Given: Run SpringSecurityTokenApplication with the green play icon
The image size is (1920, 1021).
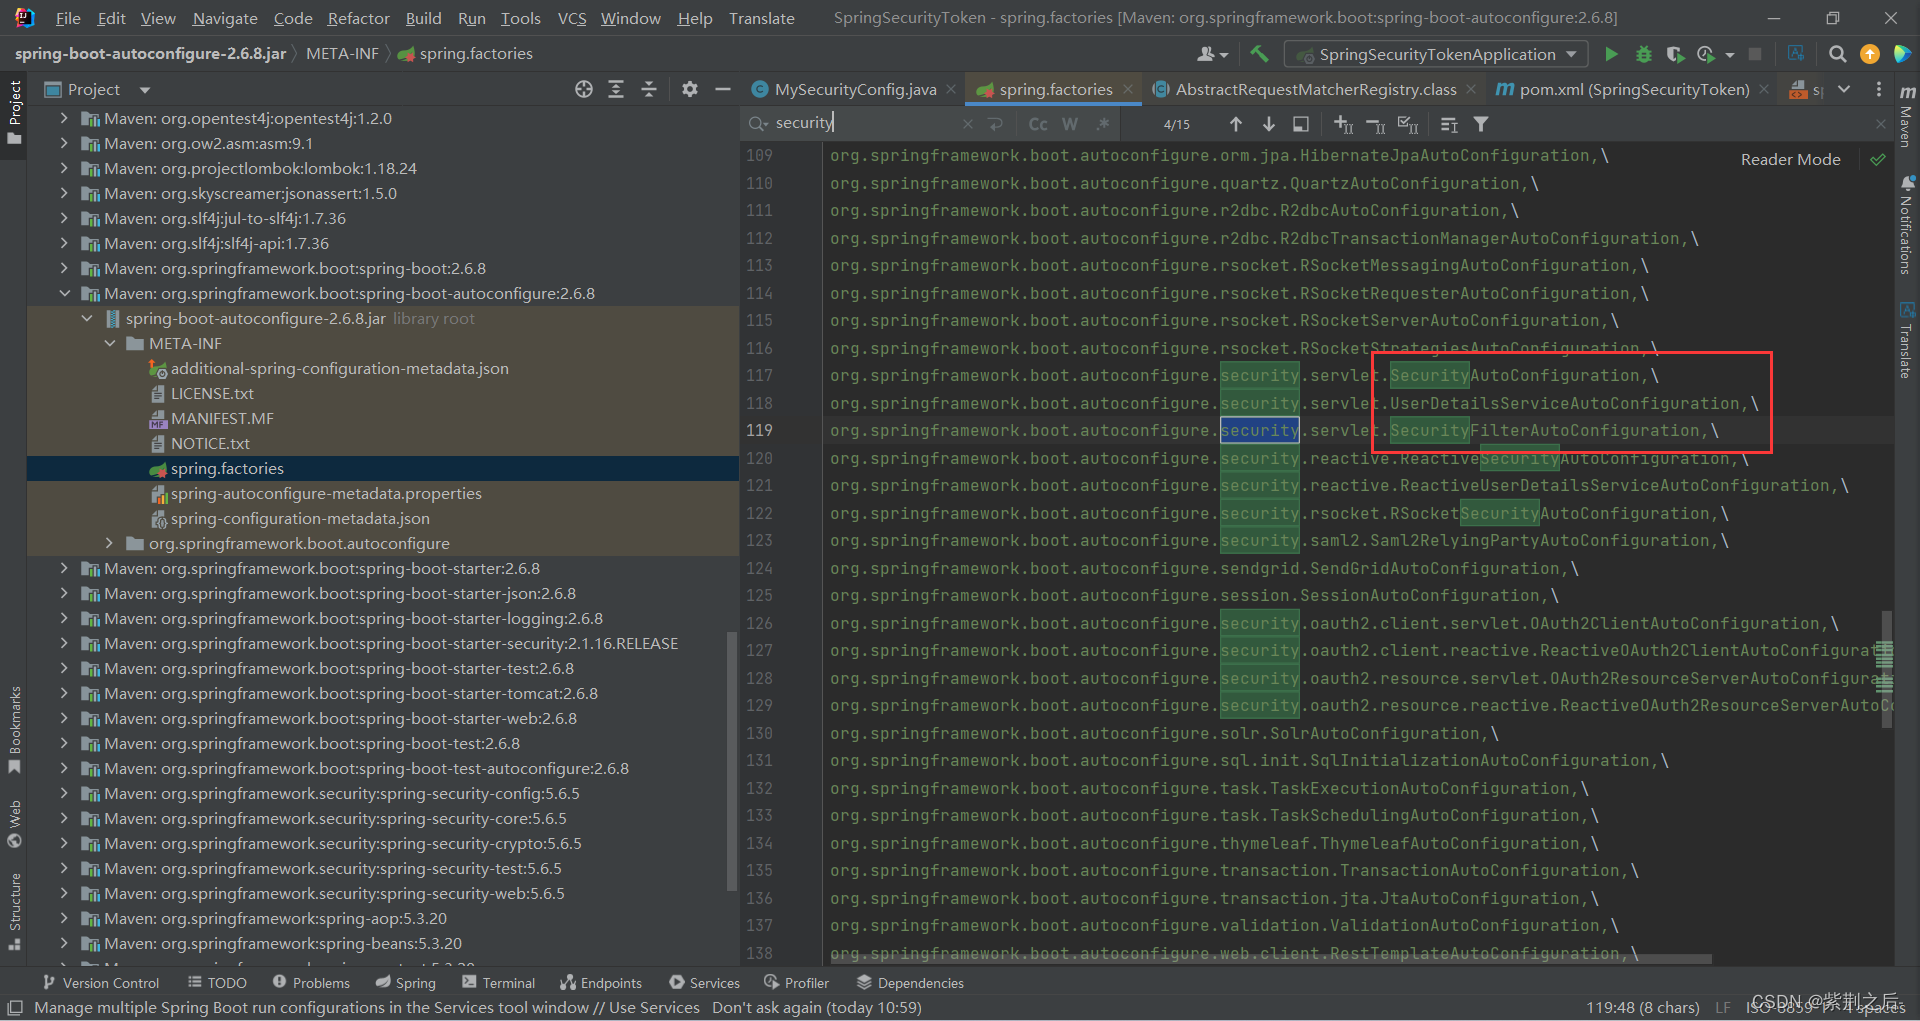Looking at the screenshot, I should (x=1611, y=54).
